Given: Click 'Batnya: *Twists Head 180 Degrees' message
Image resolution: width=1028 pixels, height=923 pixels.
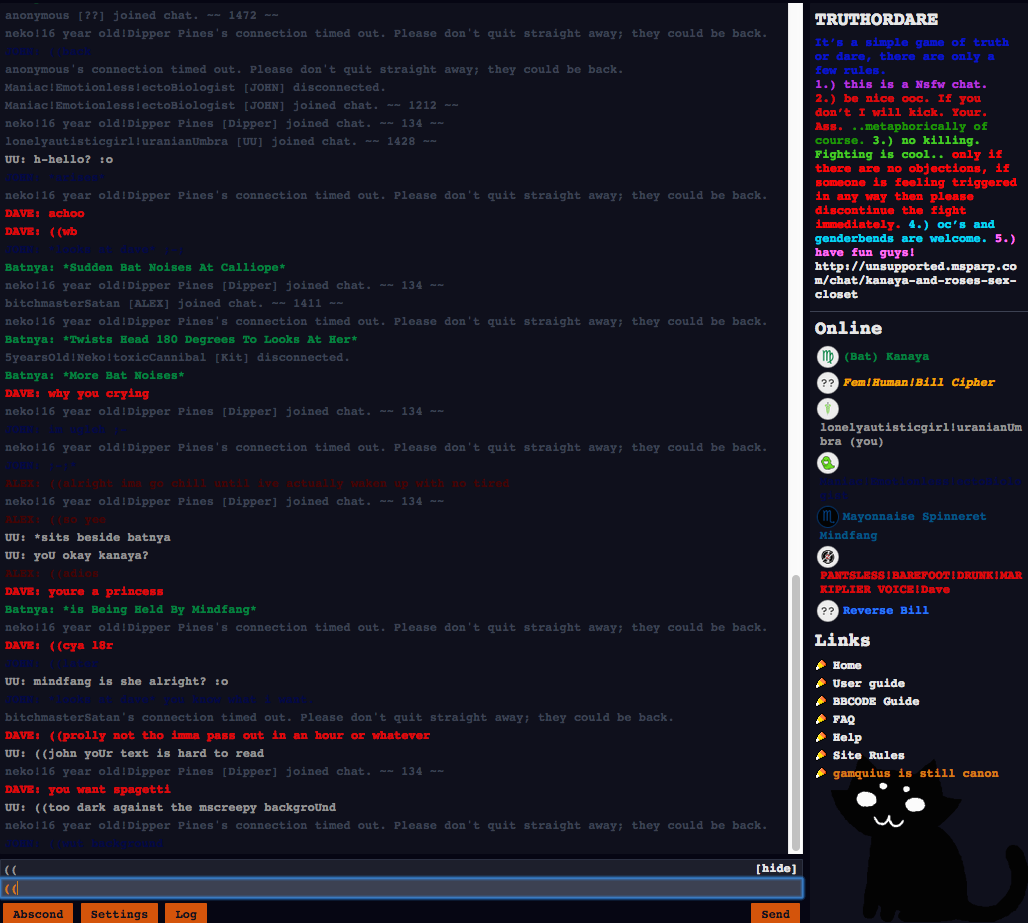Looking at the screenshot, I should [x=181, y=340].
